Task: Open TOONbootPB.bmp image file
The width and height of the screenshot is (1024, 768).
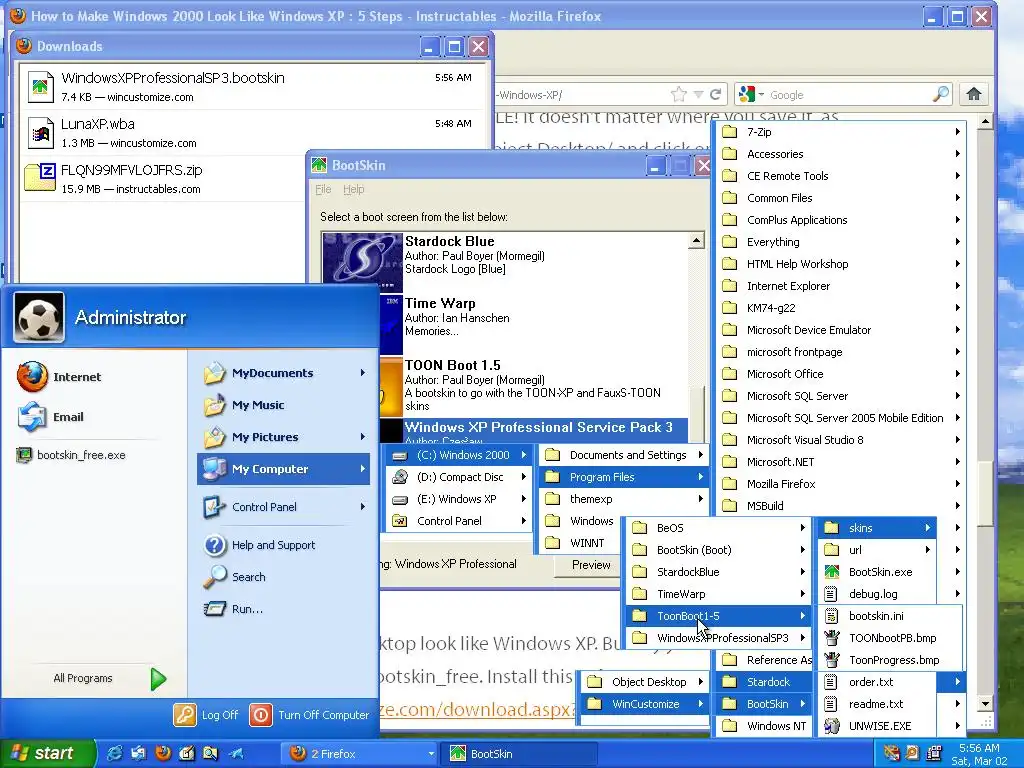Action: [890, 638]
